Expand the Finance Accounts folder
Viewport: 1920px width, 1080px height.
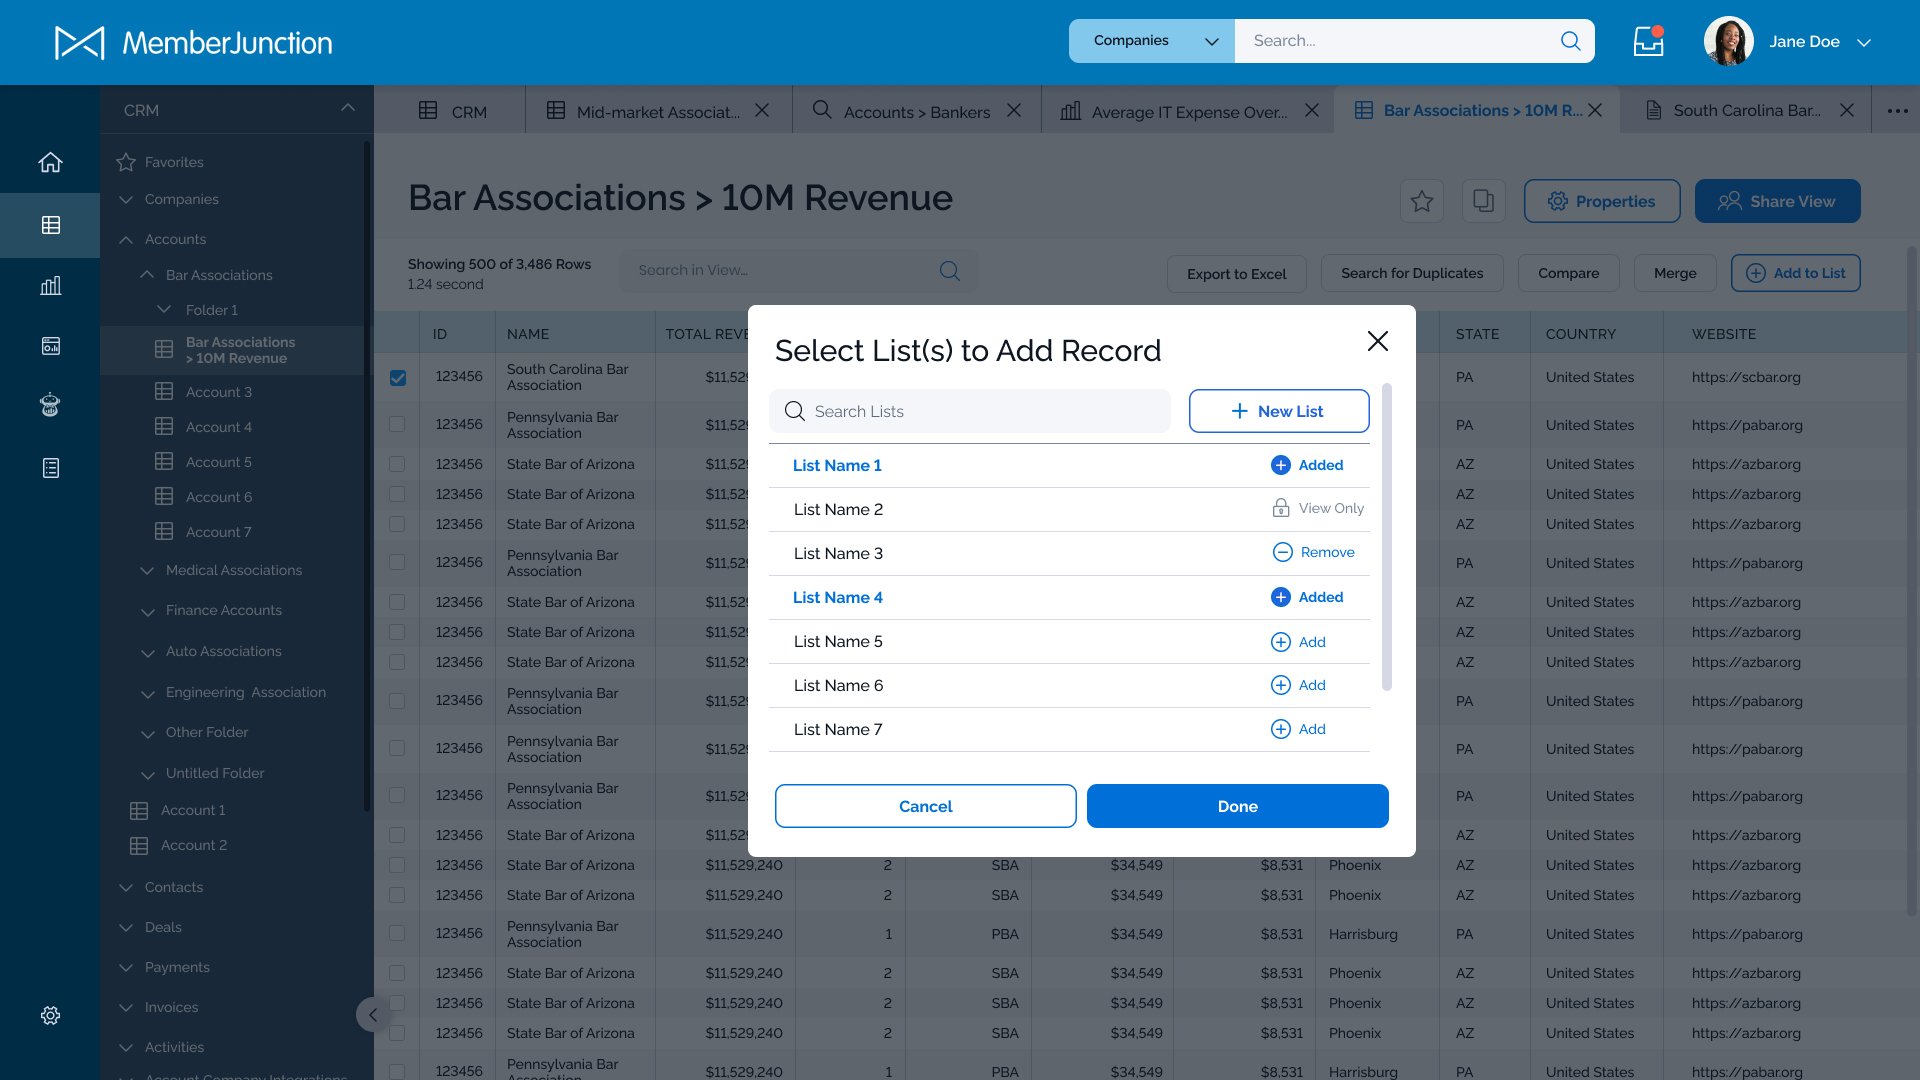point(147,611)
